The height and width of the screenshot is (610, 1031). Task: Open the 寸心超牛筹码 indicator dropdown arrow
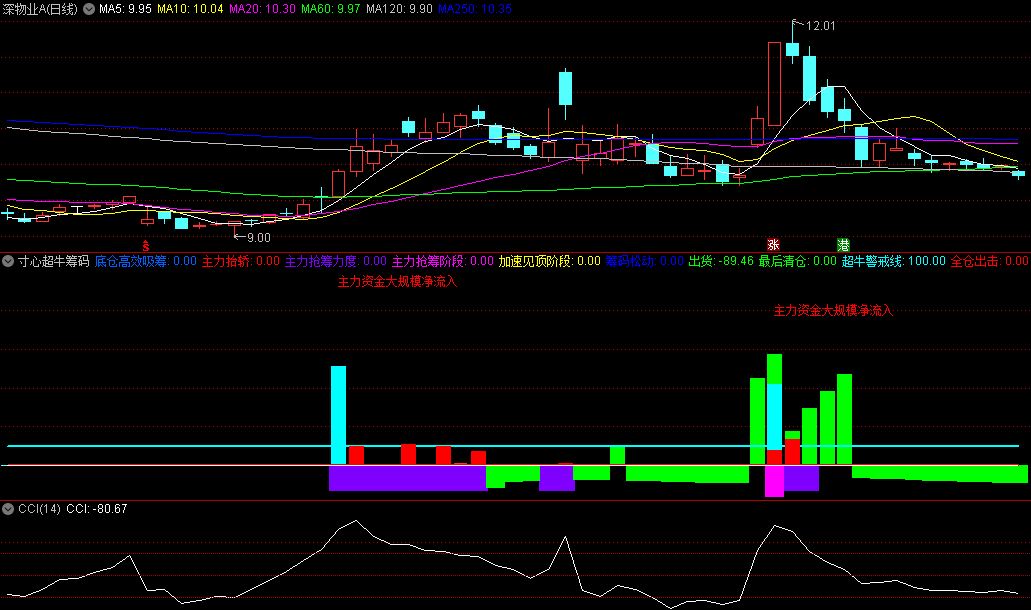[x=8, y=261]
